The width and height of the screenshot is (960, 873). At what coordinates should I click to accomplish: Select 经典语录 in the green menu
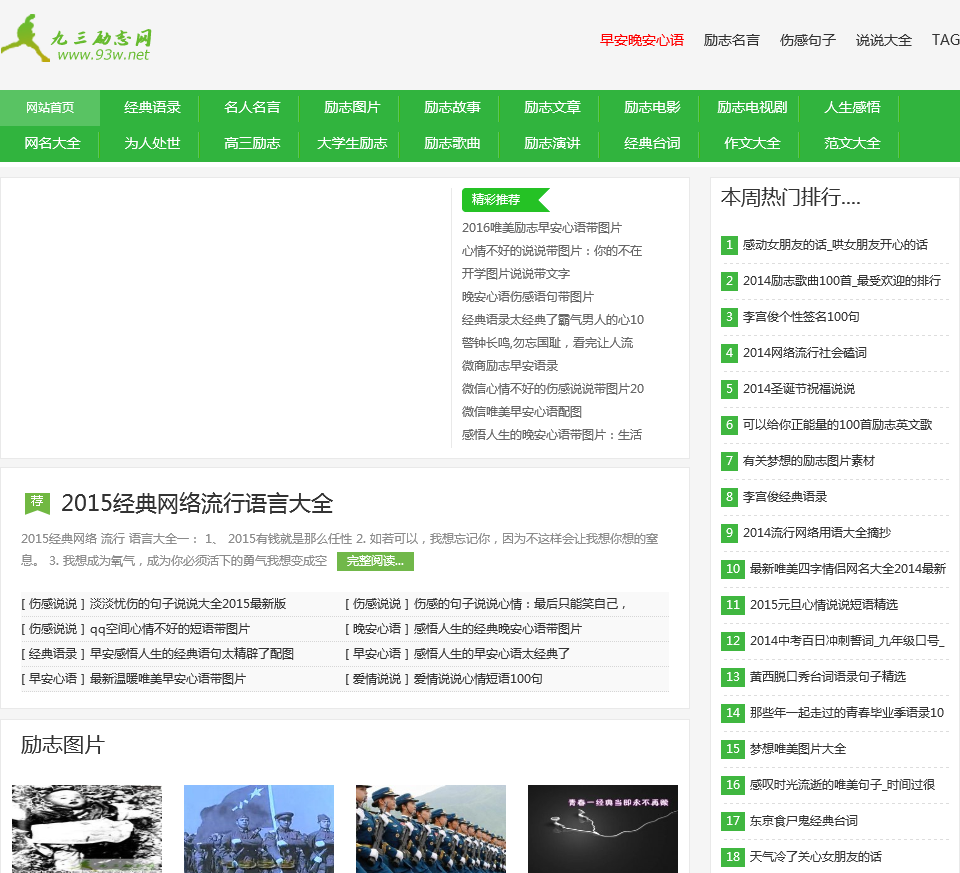(x=152, y=108)
